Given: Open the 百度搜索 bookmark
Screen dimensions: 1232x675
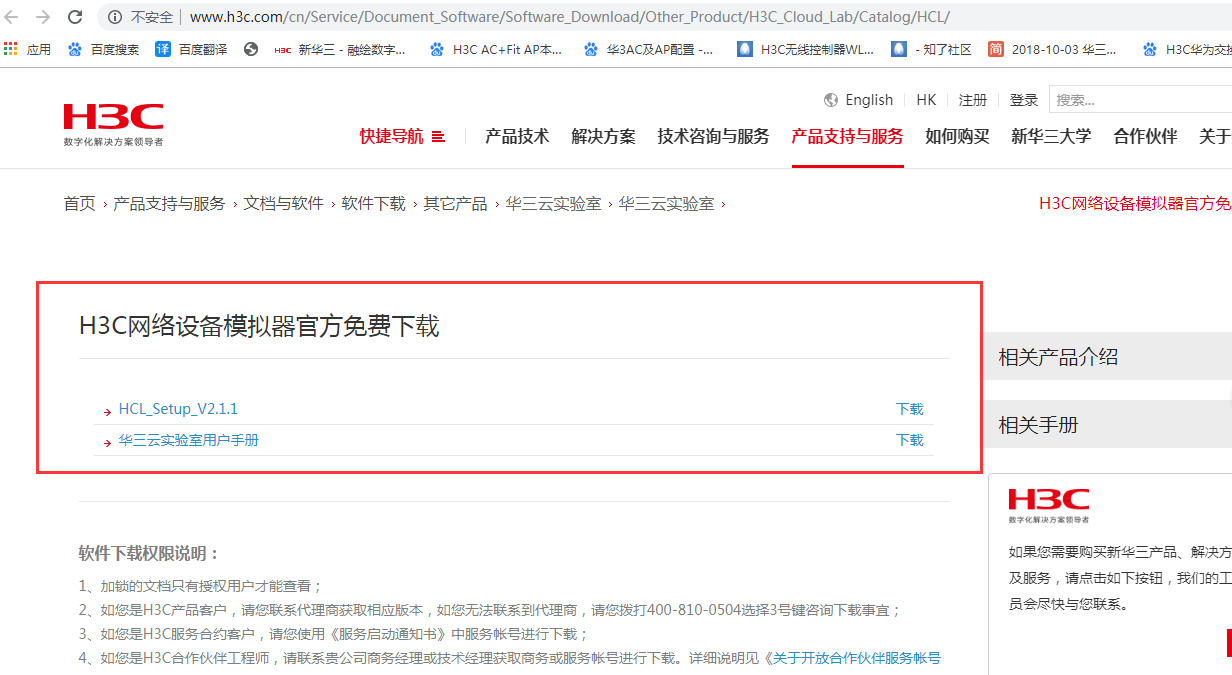Looking at the screenshot, I should point(104,49).
